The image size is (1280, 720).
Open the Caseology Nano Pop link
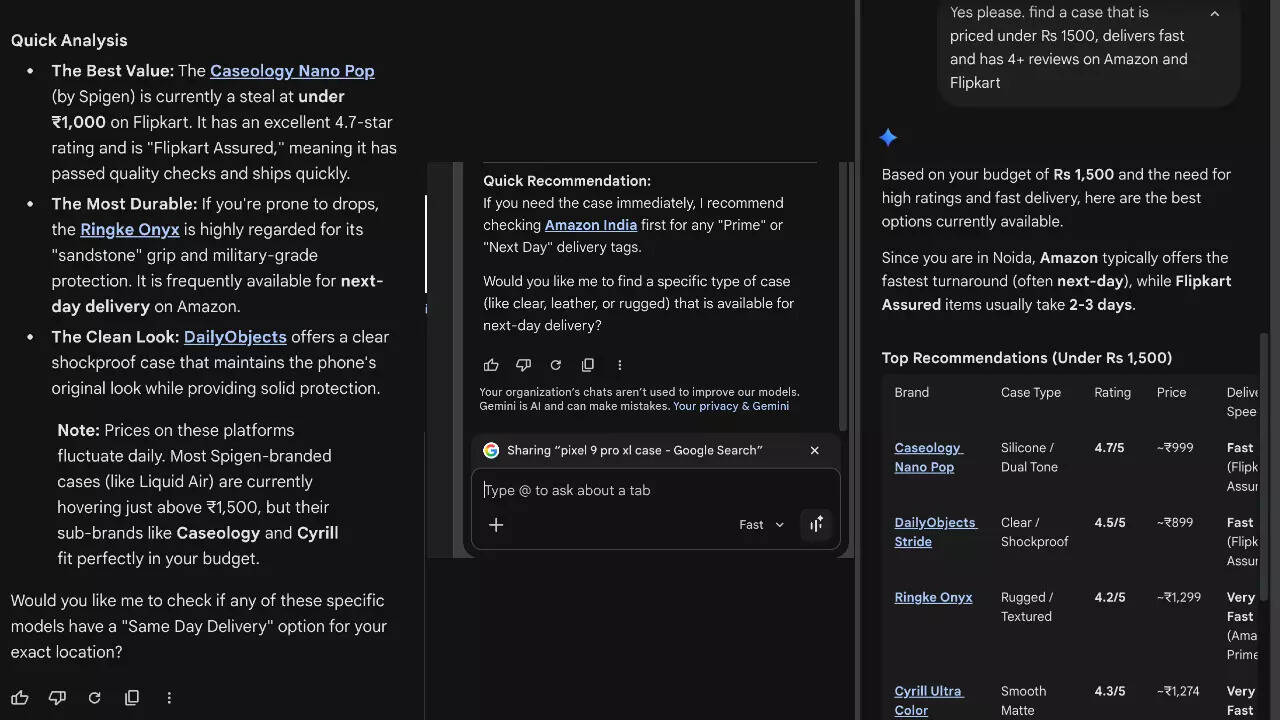(292, 70)
